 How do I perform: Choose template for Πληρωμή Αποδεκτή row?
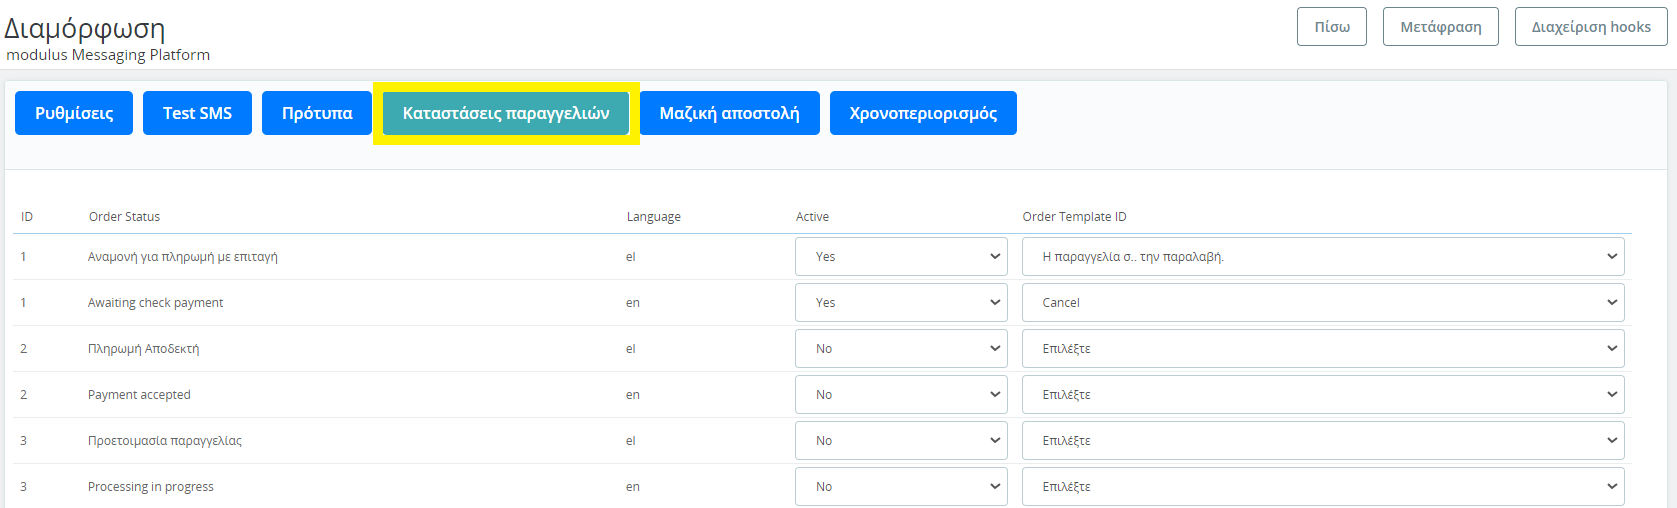[1322, 349]
